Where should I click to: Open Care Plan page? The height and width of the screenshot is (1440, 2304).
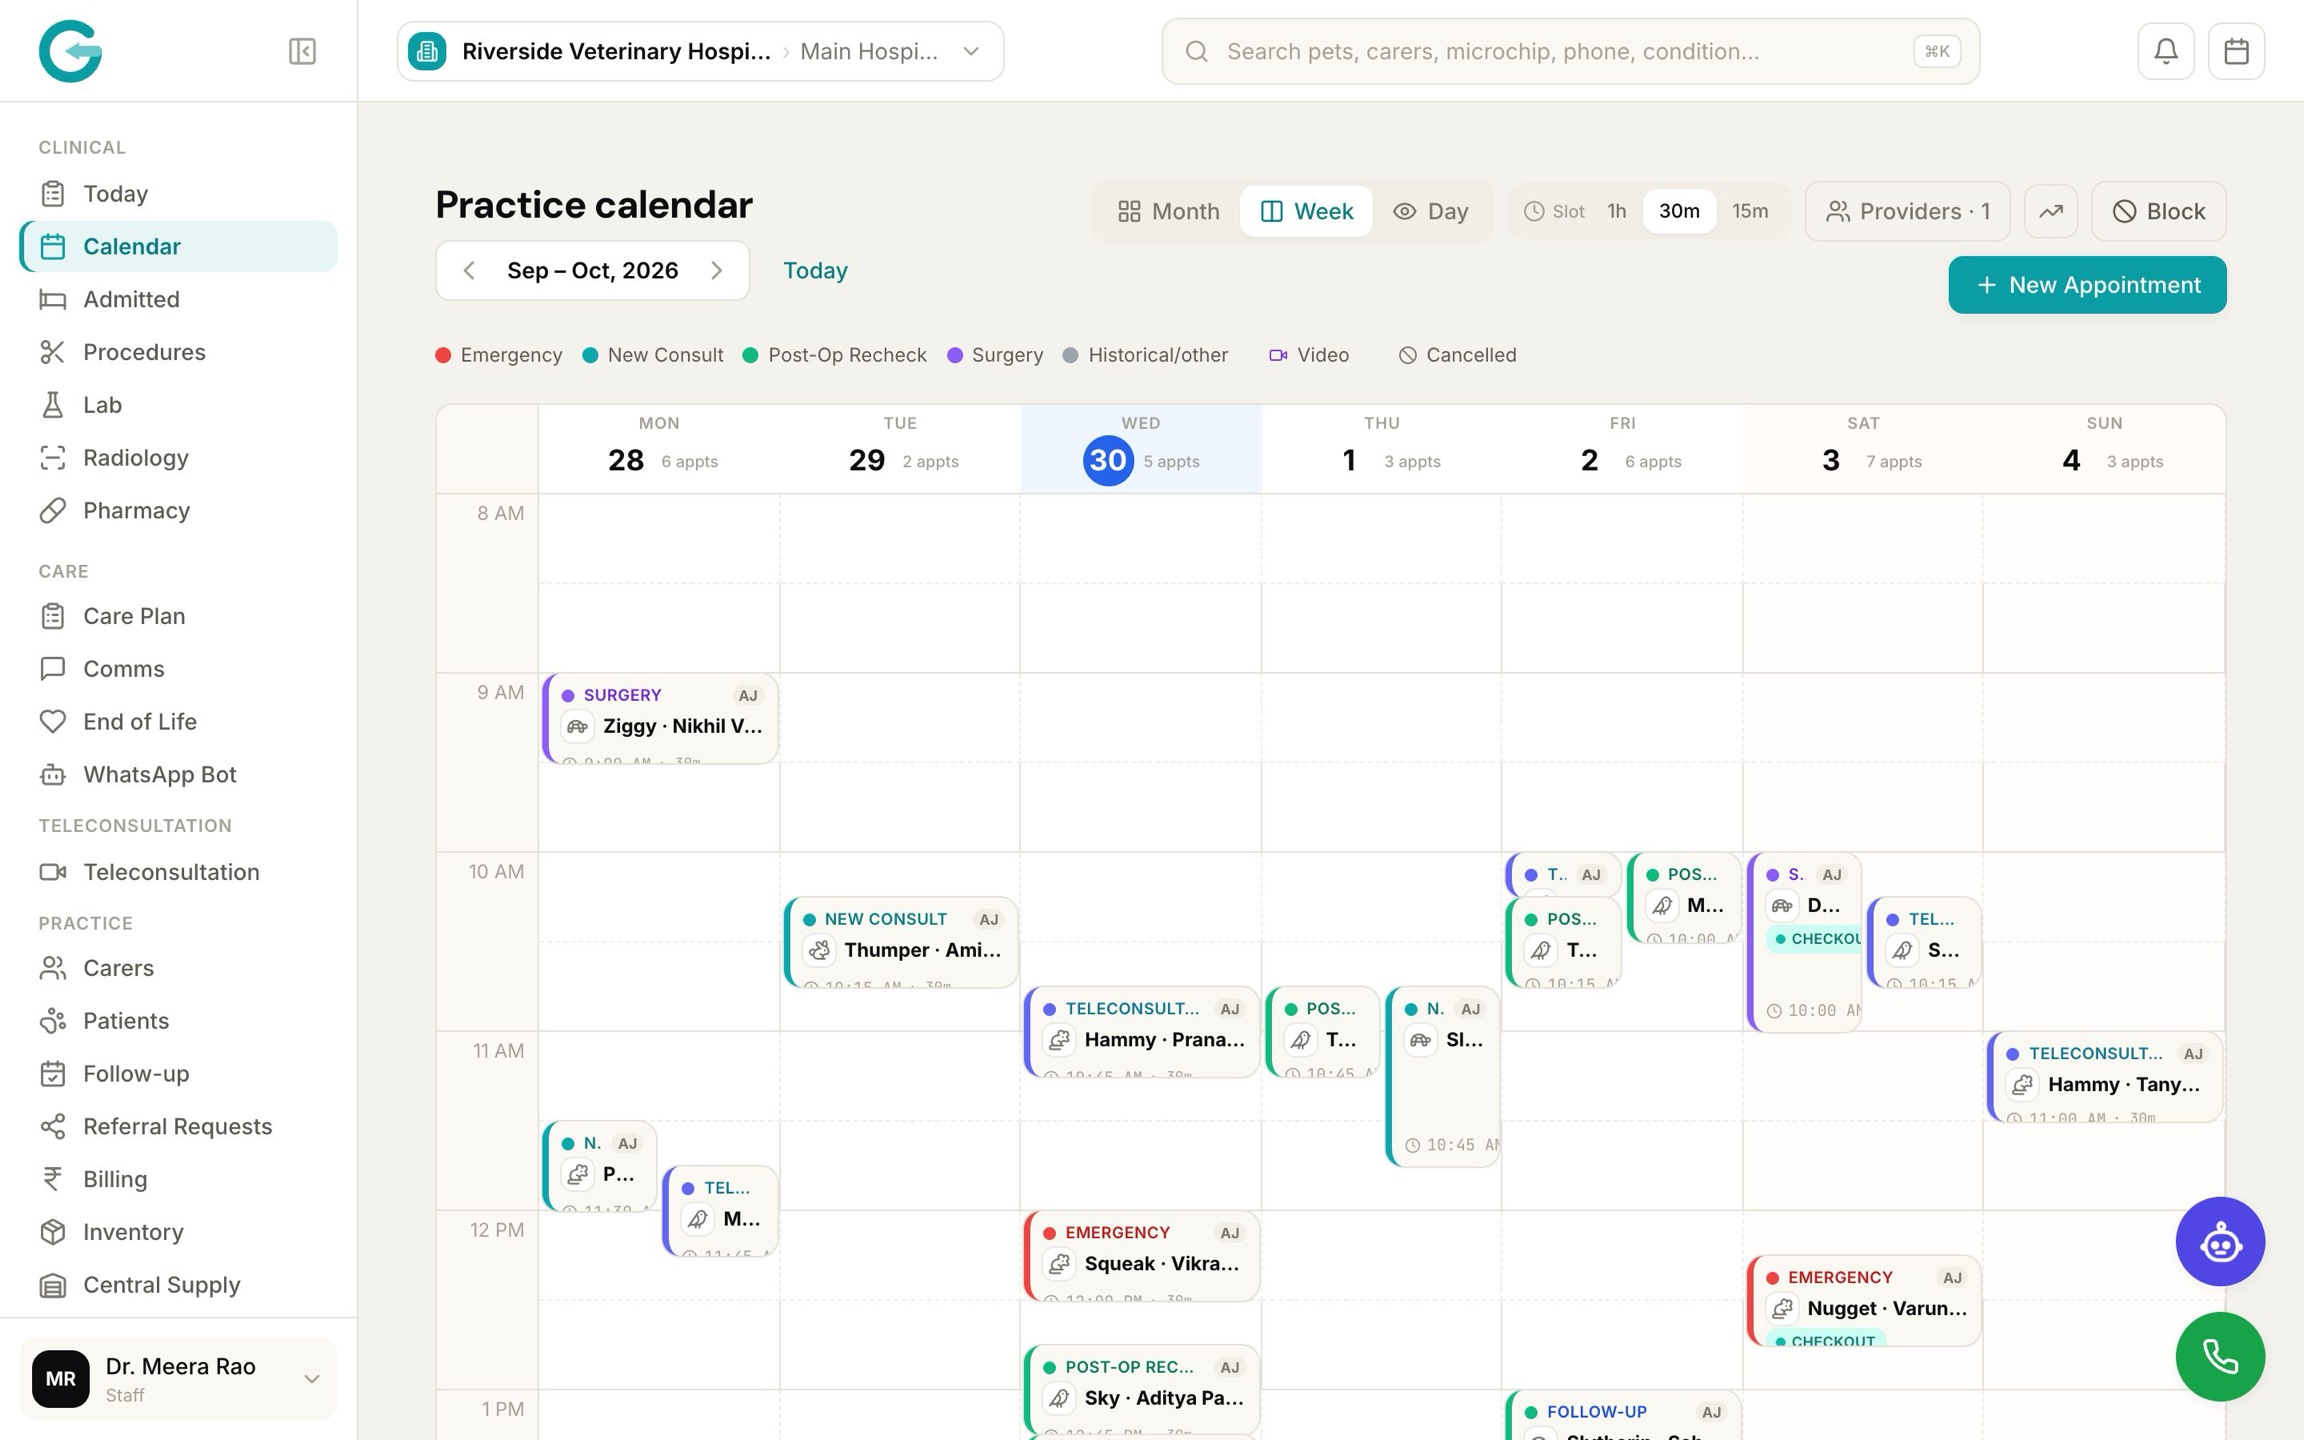tap(178, 616)
